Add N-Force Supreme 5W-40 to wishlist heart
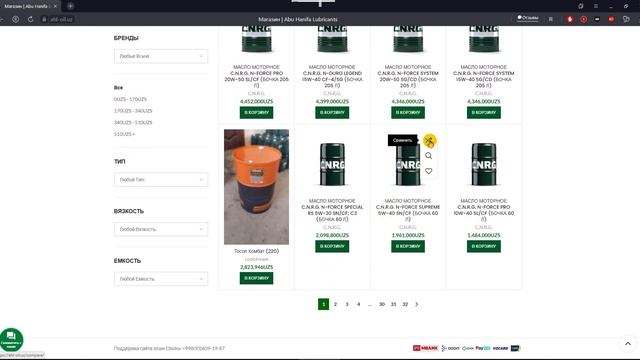Image resolution: width=640 pixels, height=360 pixels. tap(429, 171)
